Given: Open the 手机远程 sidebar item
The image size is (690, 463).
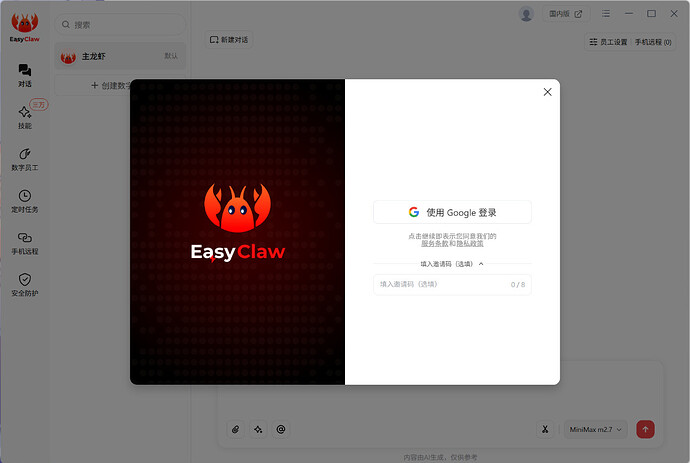Looking at the screenshot, I should pos(25,243).
